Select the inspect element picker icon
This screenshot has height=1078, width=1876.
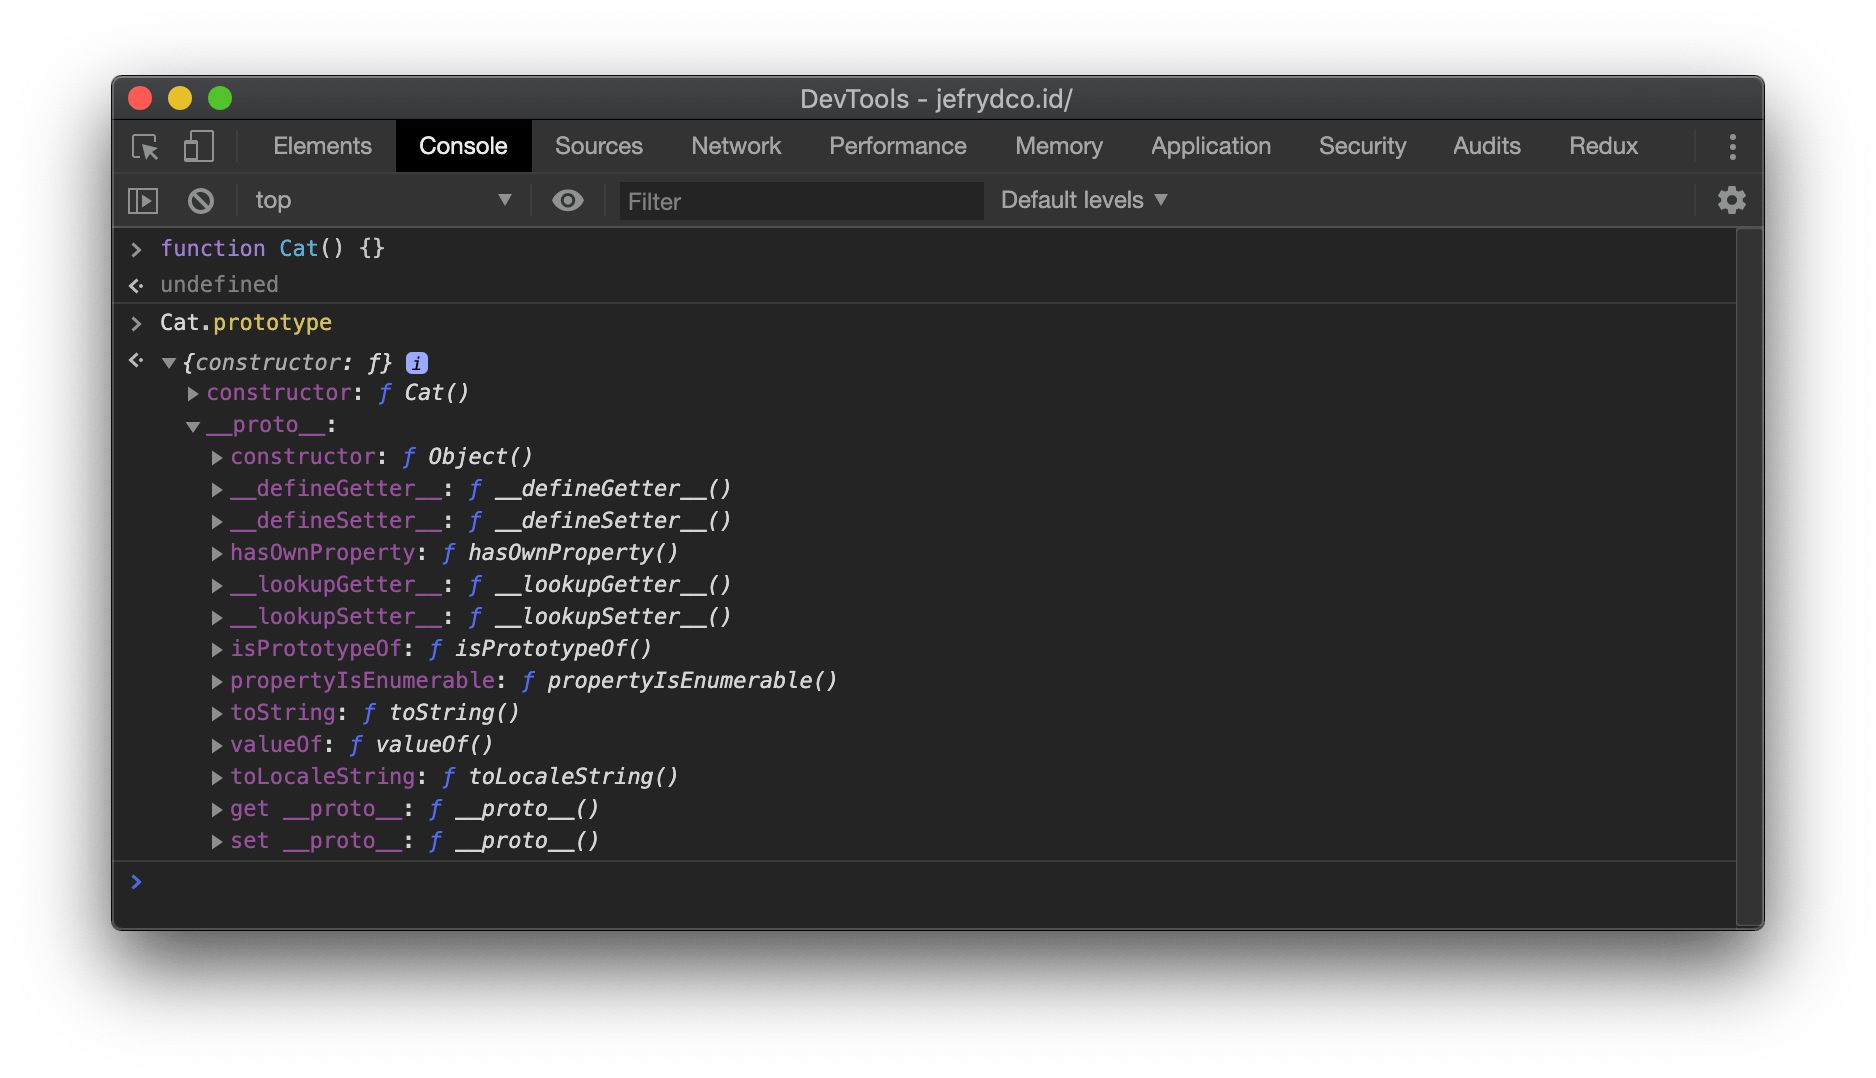[145, 147]
